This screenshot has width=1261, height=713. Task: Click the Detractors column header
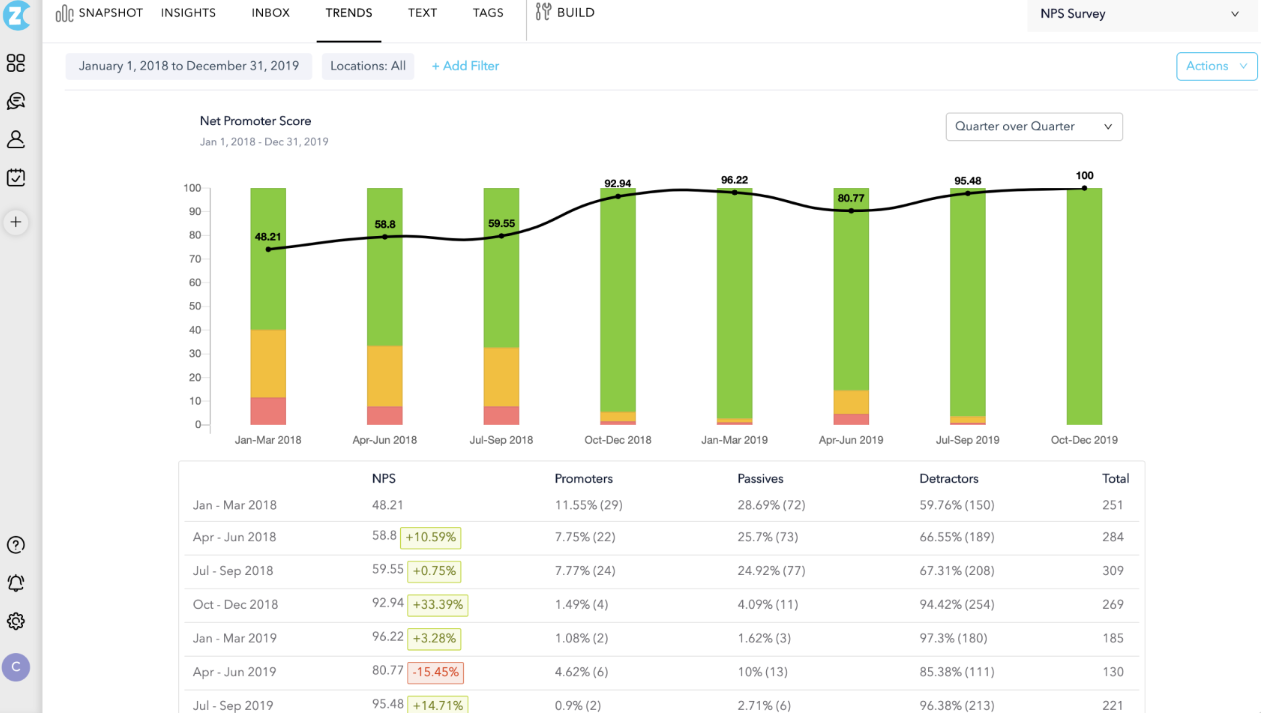(x=949, y=479)
